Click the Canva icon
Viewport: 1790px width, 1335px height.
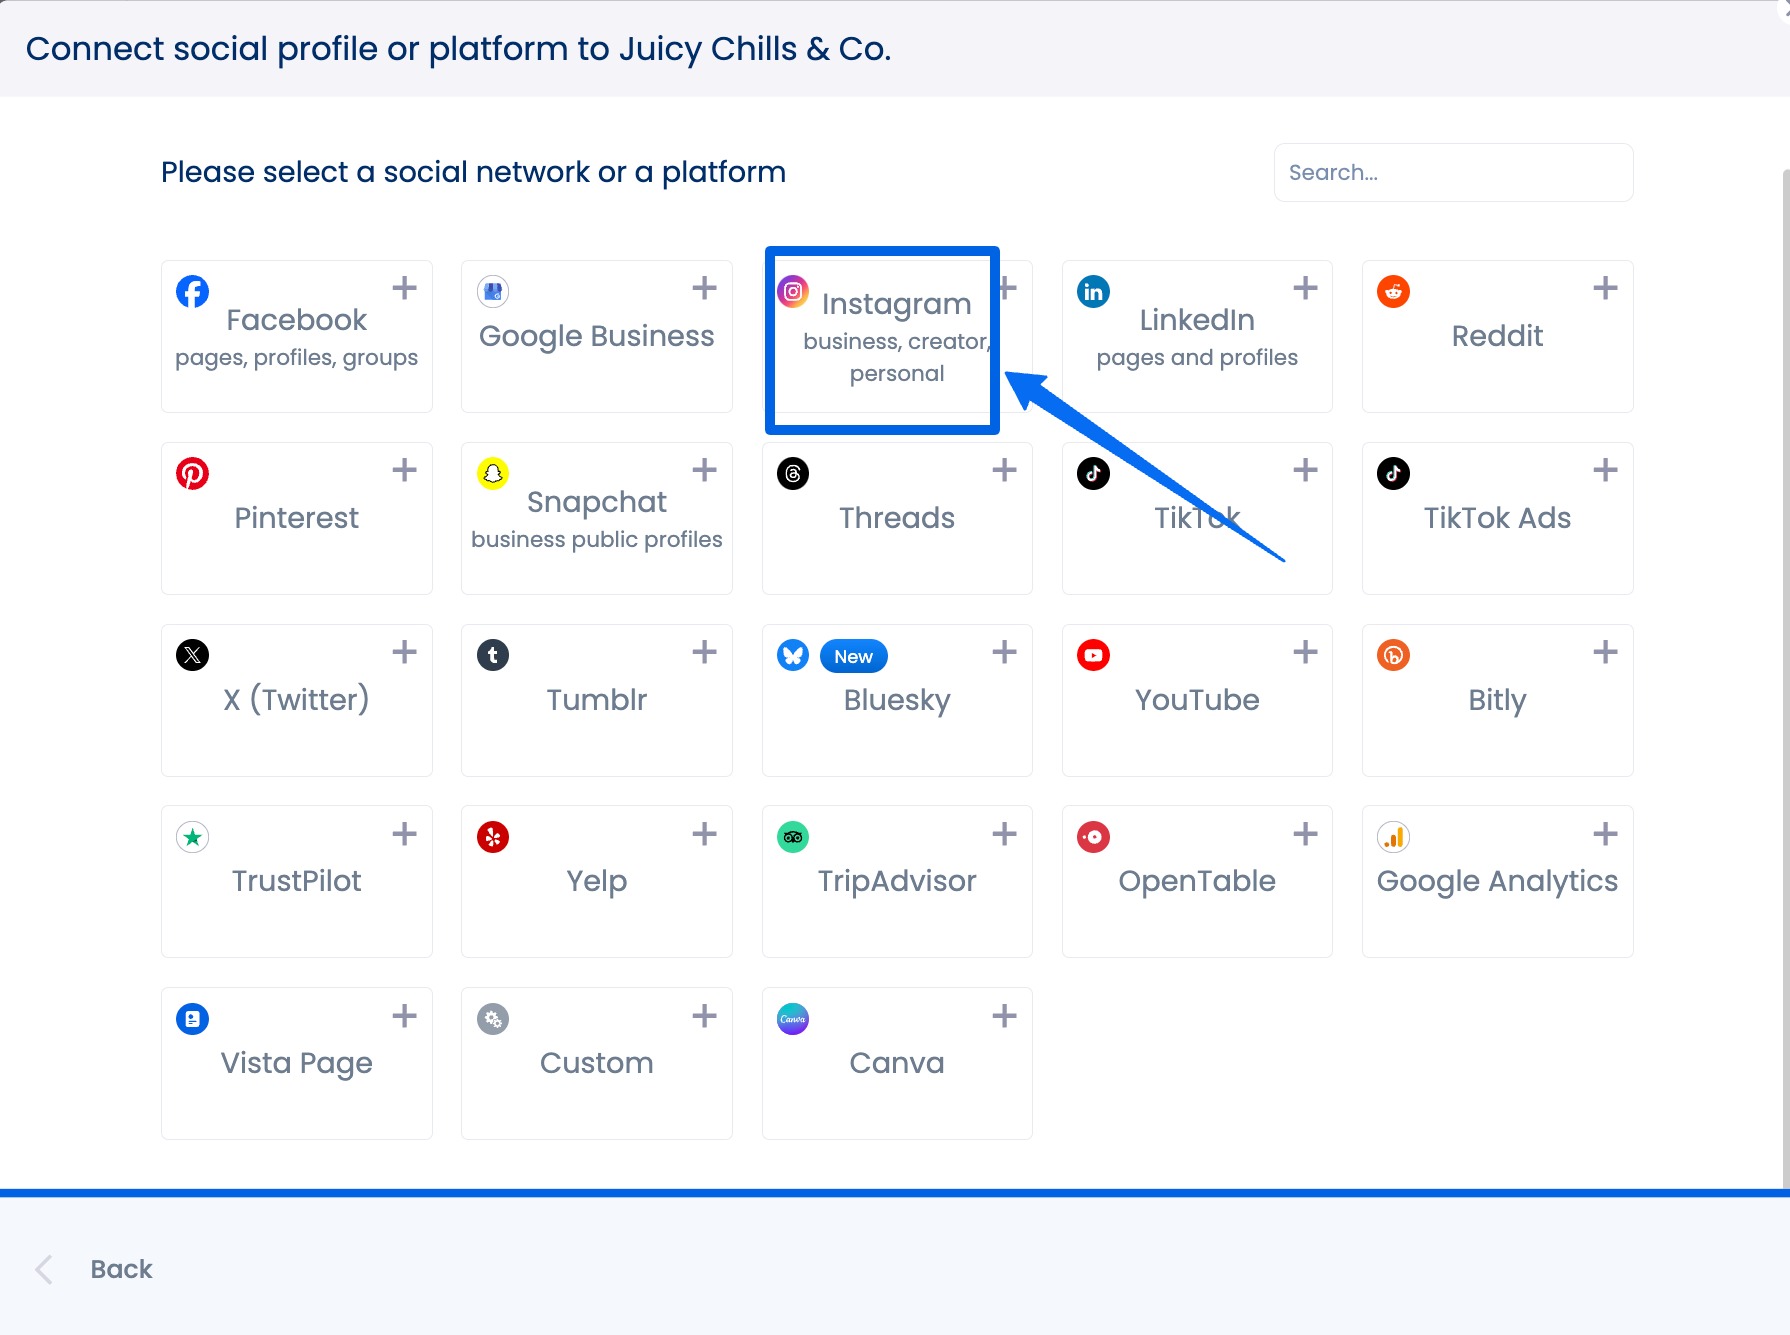coord(792,1019)
